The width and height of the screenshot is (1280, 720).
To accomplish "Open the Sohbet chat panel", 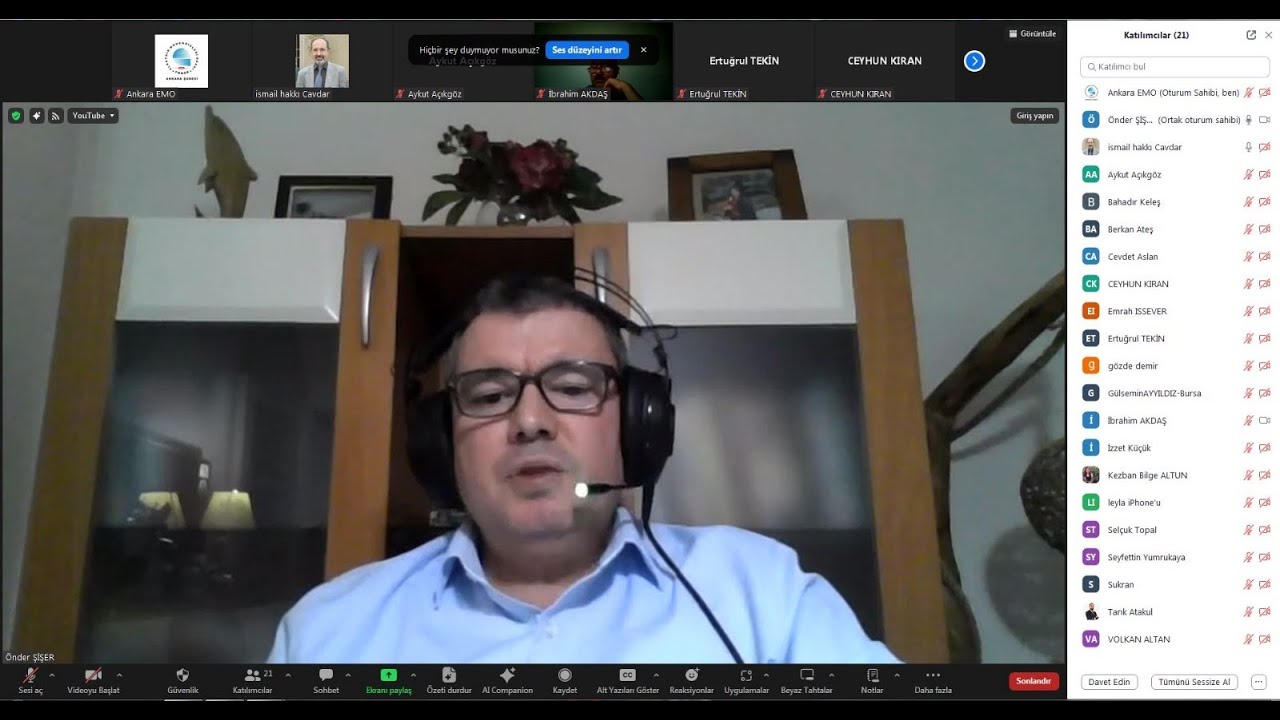I will coord(326,681).
